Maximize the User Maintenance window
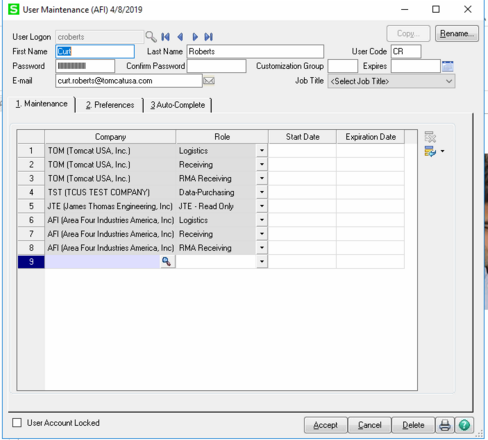The image size is (488, 440). pyautogui.click(x=436, y=9)
